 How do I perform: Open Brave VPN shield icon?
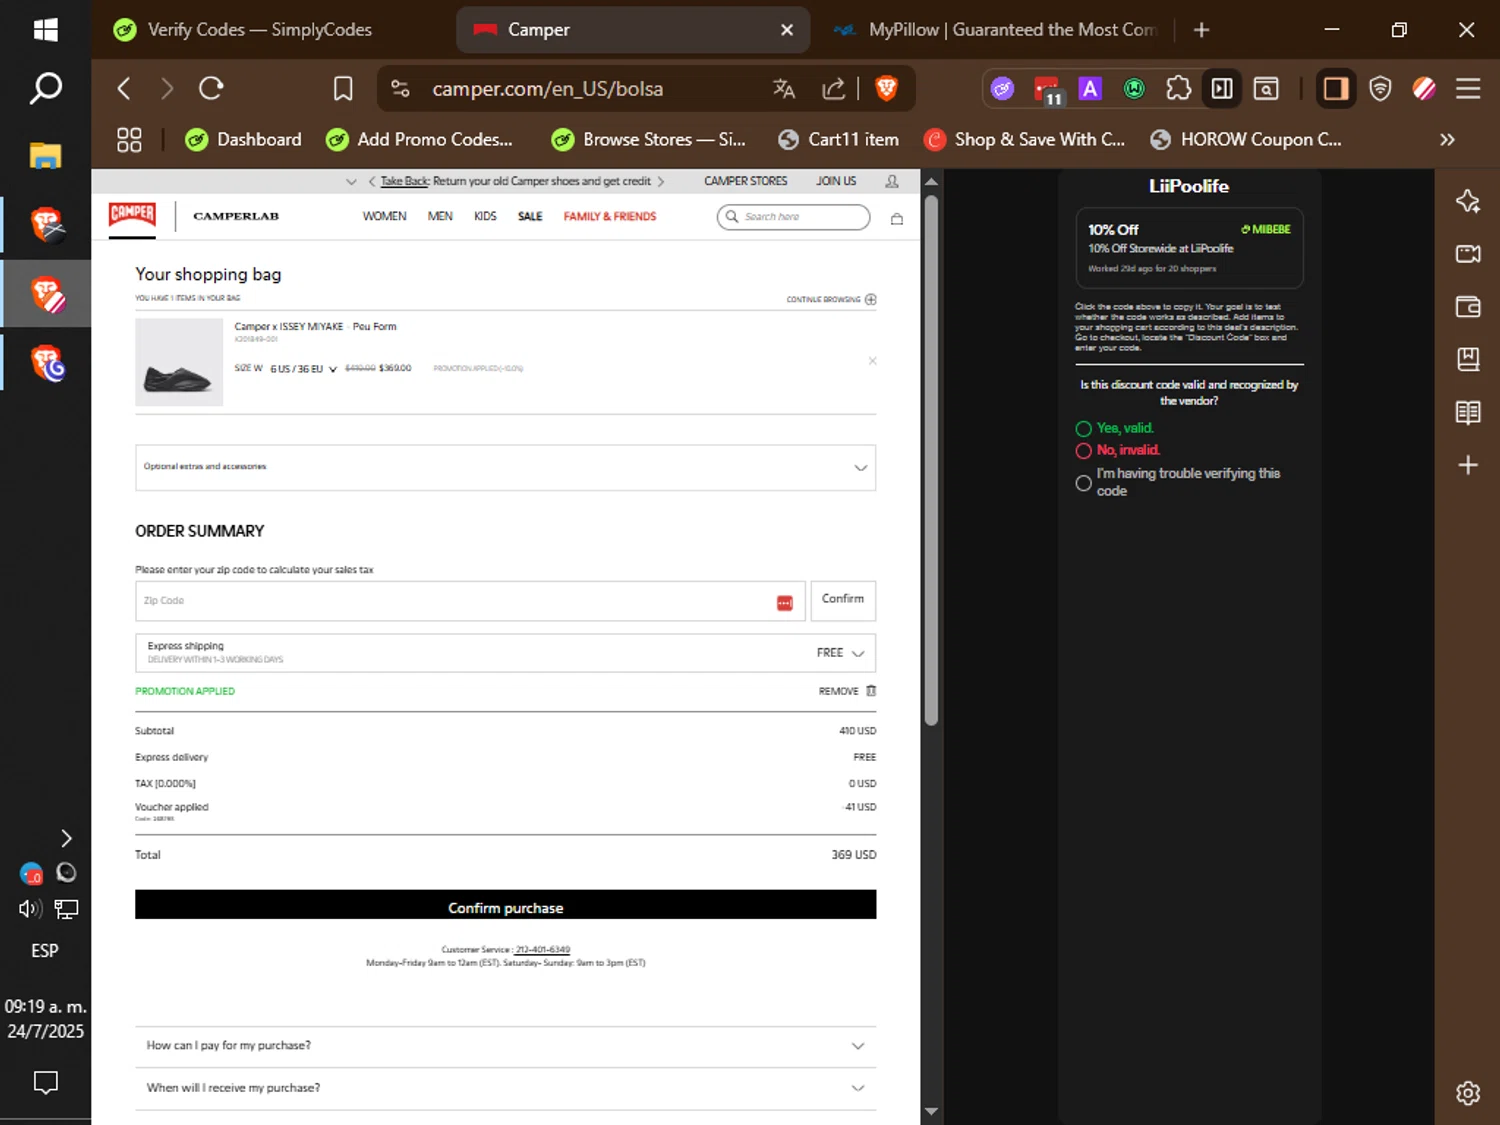[x=1380, y=89]
